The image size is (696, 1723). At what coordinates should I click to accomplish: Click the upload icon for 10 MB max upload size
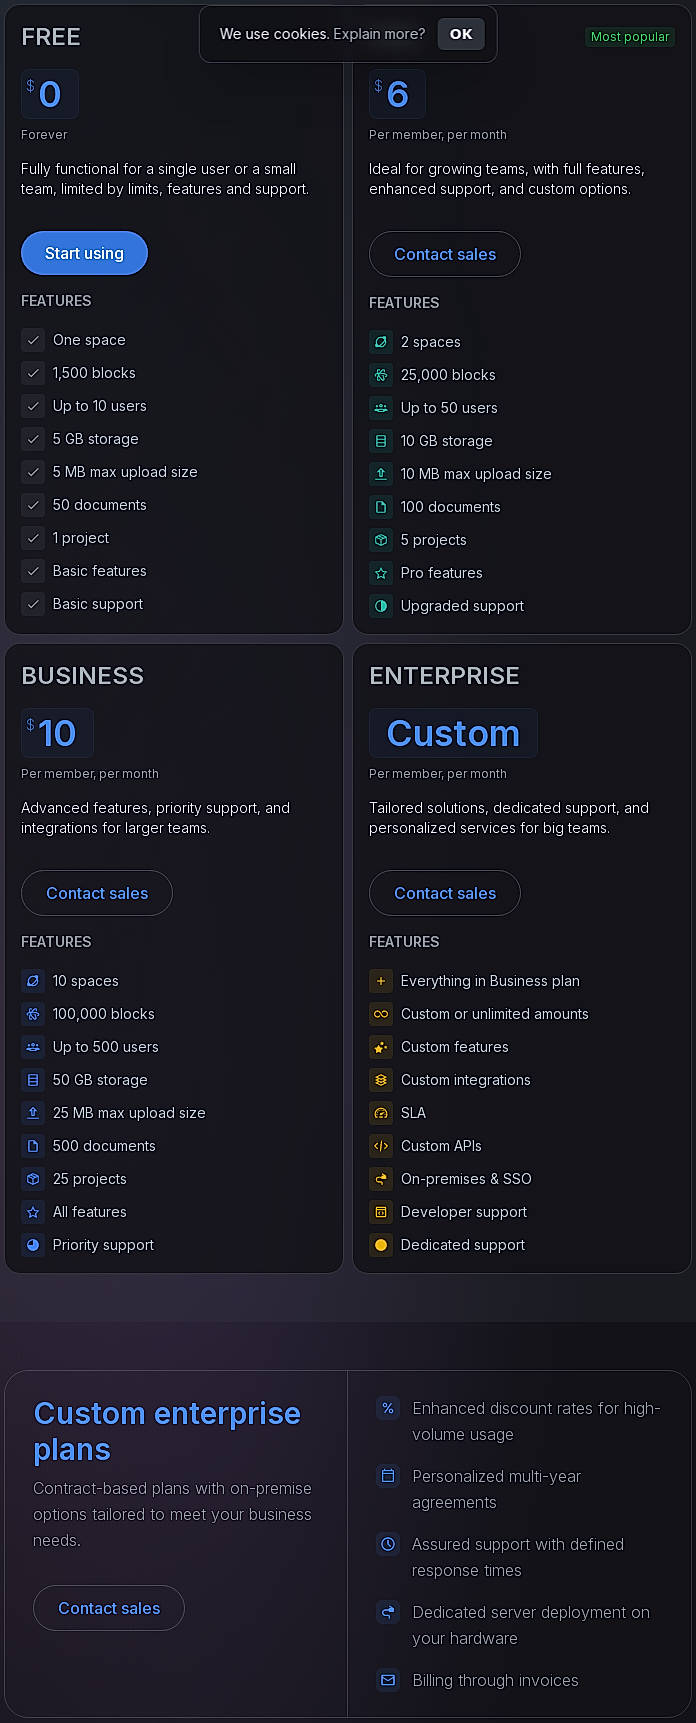click(x=381, y=474)
